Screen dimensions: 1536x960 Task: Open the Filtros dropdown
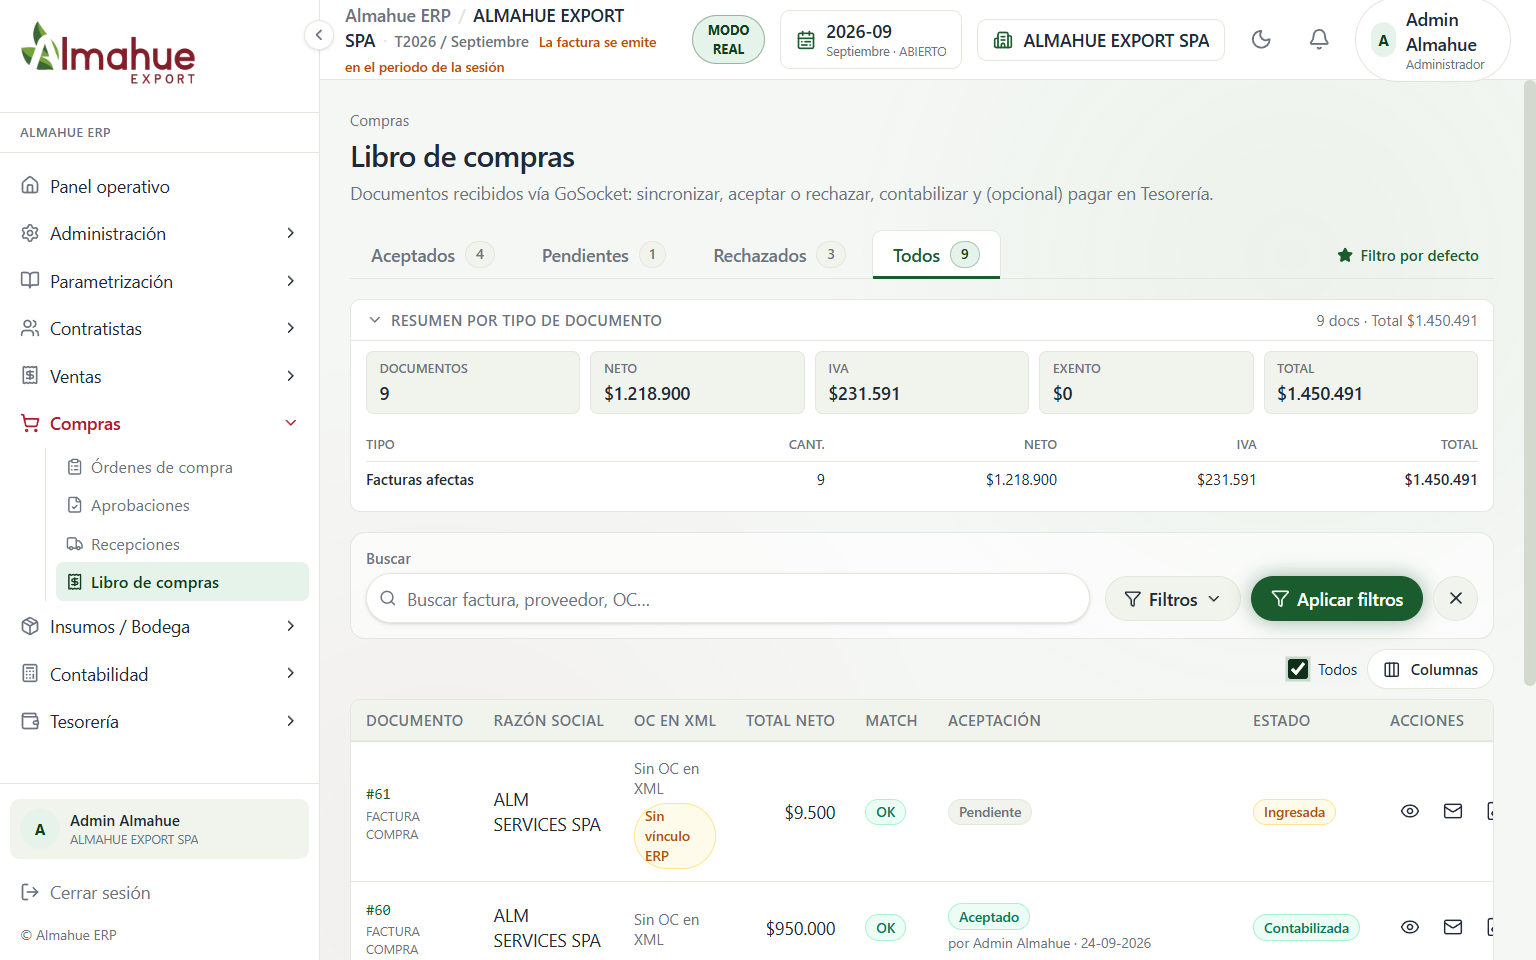point(1172,599)
